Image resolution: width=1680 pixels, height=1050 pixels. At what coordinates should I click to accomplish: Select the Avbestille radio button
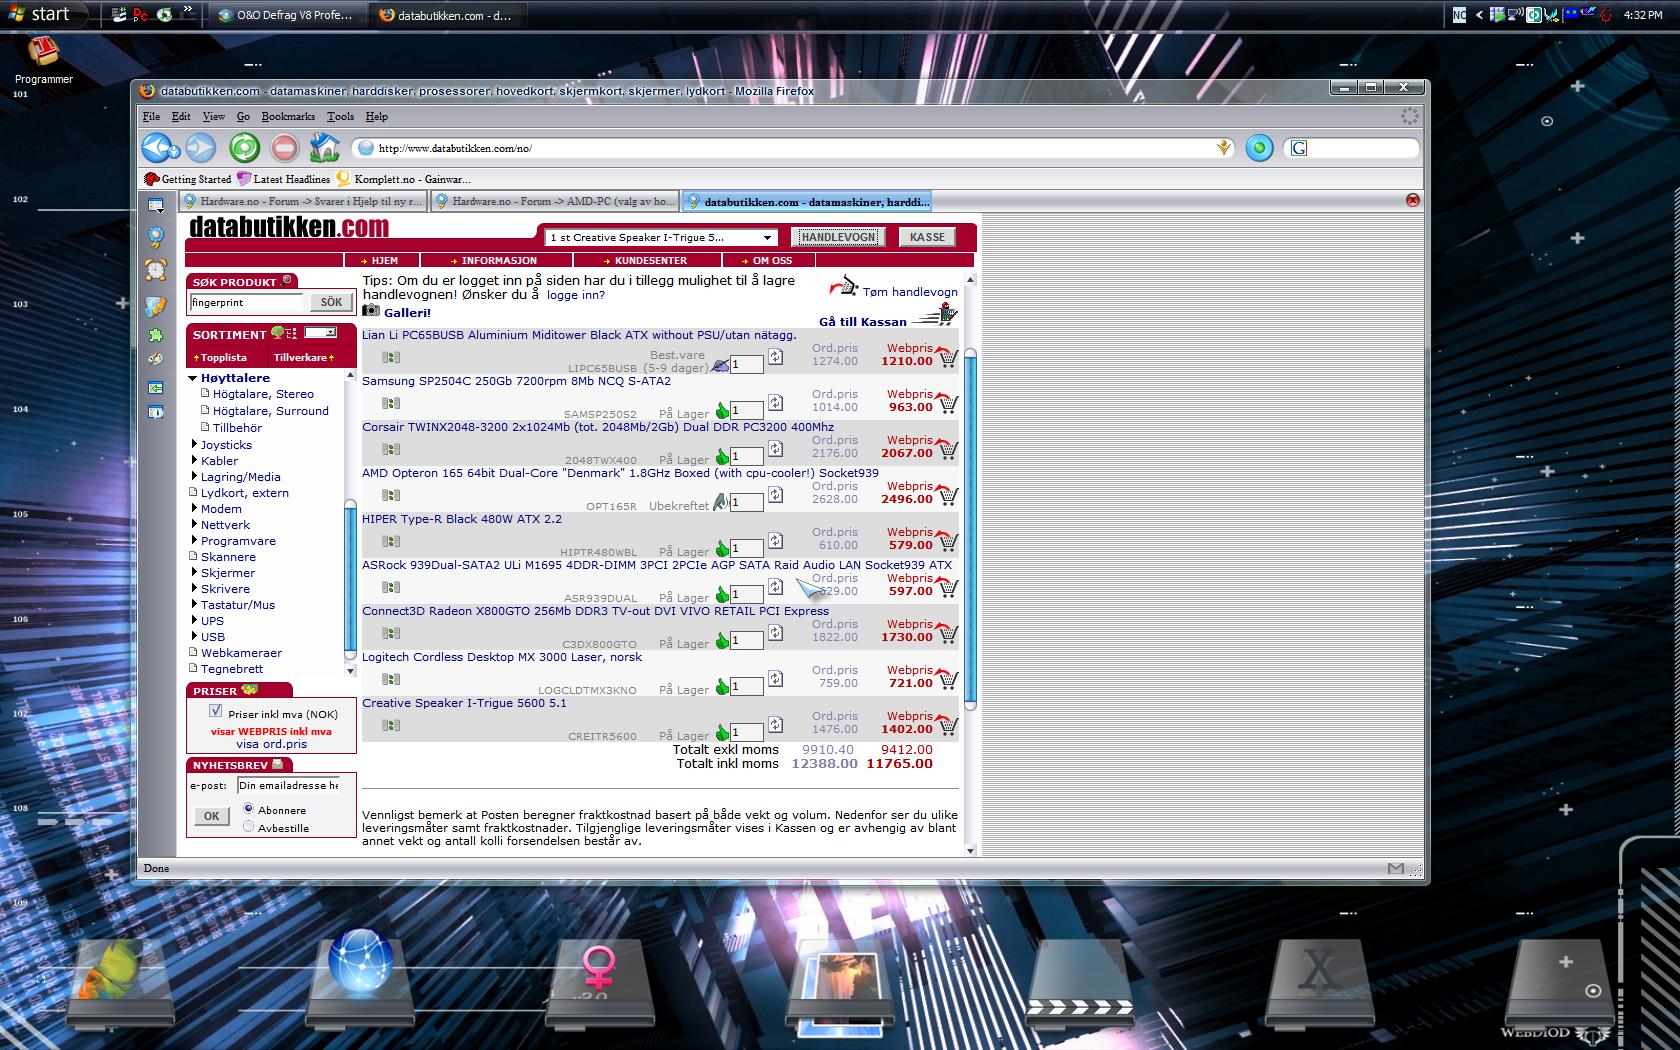(x=249, y=826)
